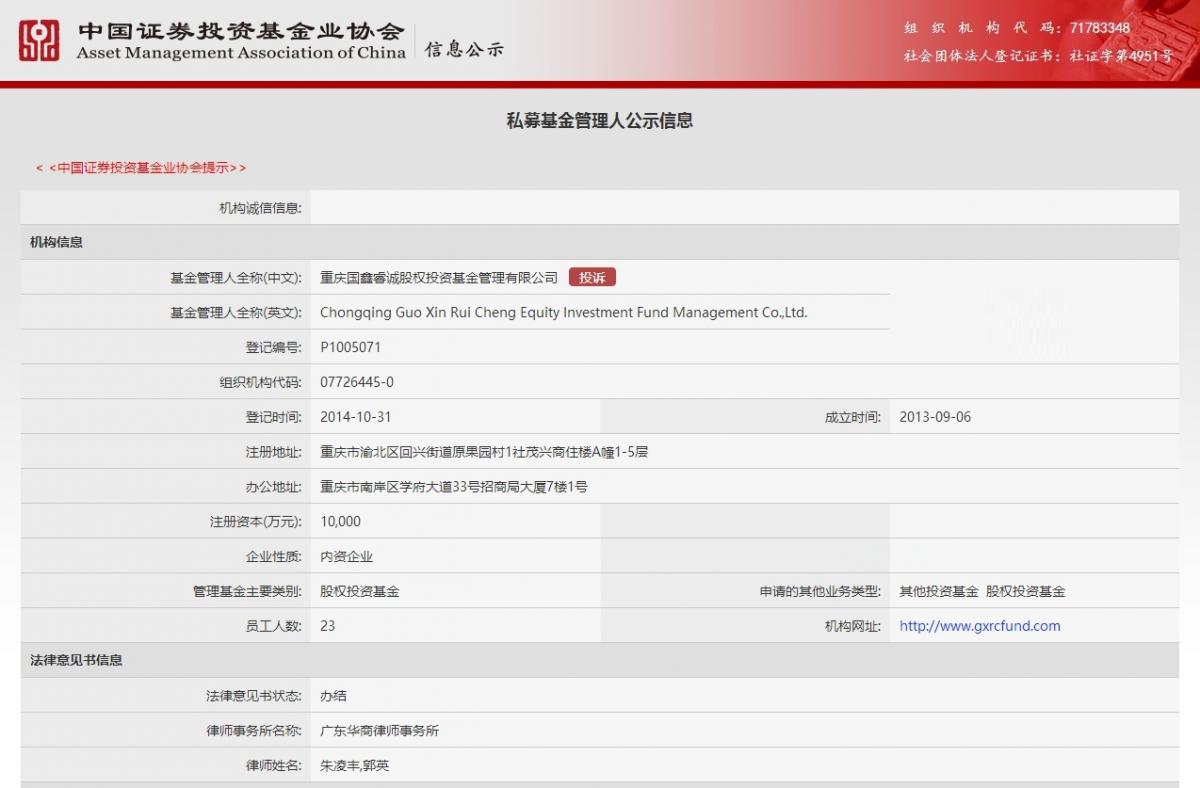Select organization code 07726445-0
Screen dimensions: 1200x788
(x=357, y=382)
